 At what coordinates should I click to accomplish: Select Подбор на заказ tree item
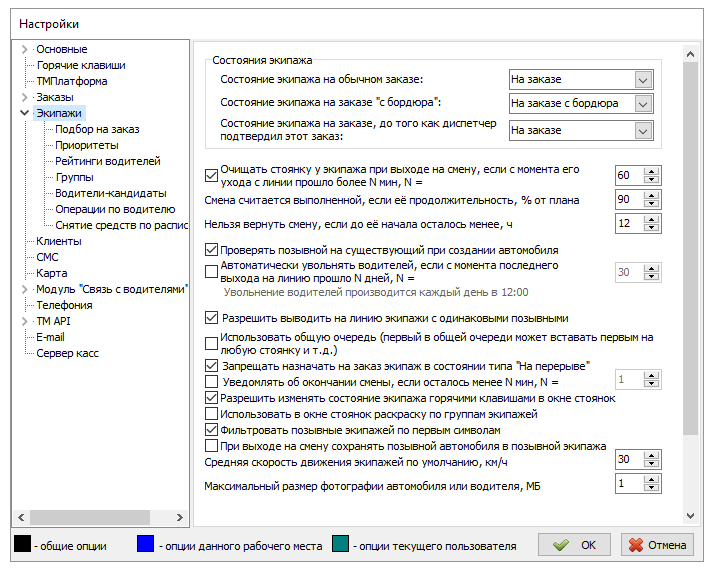pyautogui.click(x=97, y=129)
